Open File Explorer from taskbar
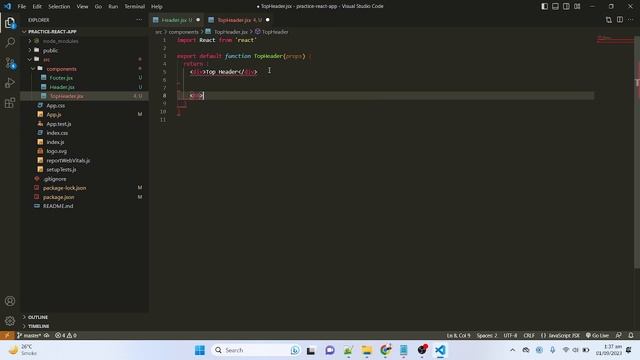640x360 pixels. [x=366, y=350]
